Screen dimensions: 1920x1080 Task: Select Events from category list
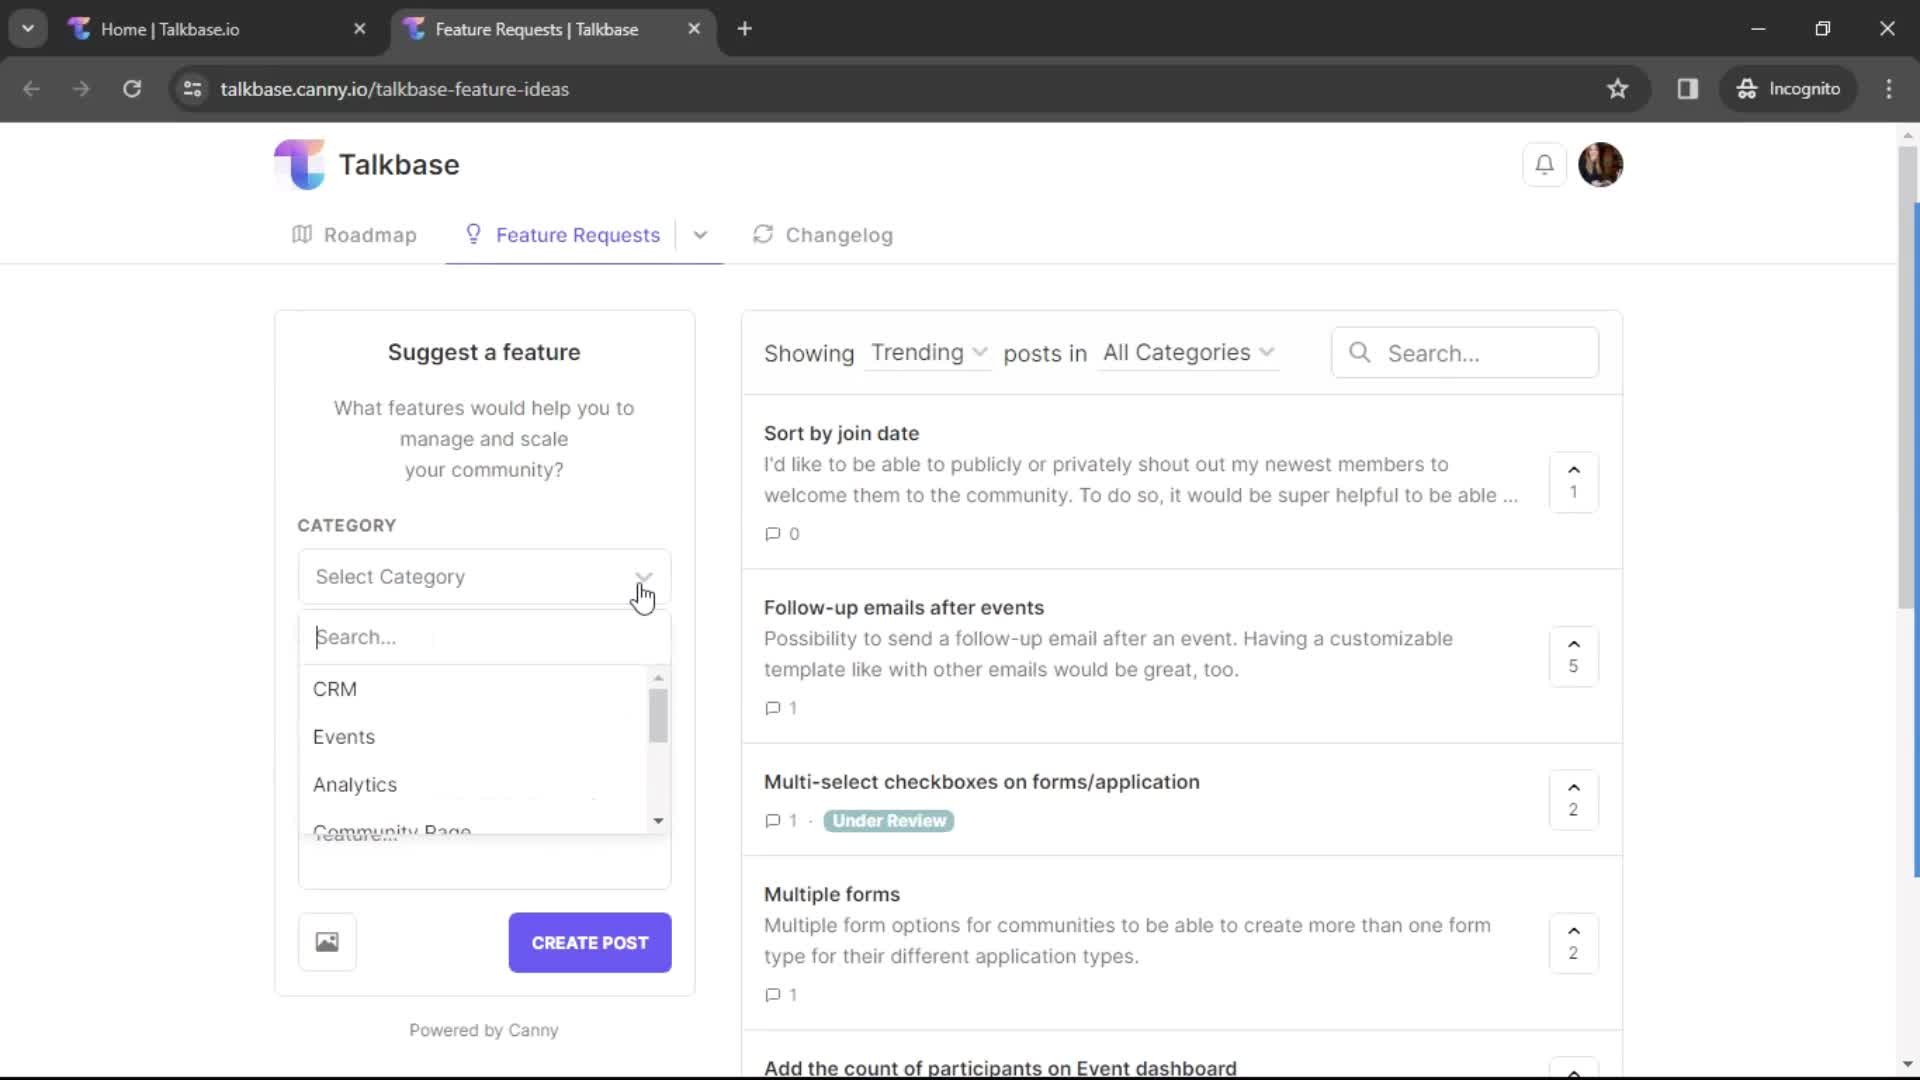[x=343, y=736]
